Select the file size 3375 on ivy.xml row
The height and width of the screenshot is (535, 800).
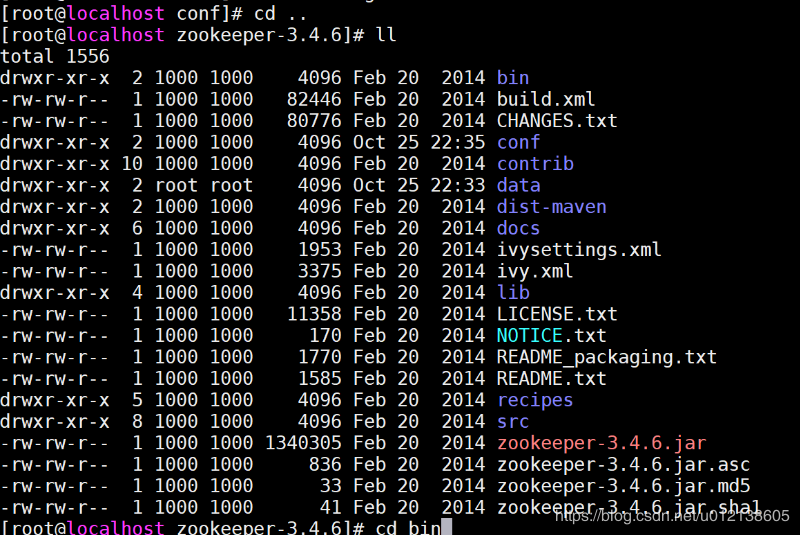click(x=319, y=271)
